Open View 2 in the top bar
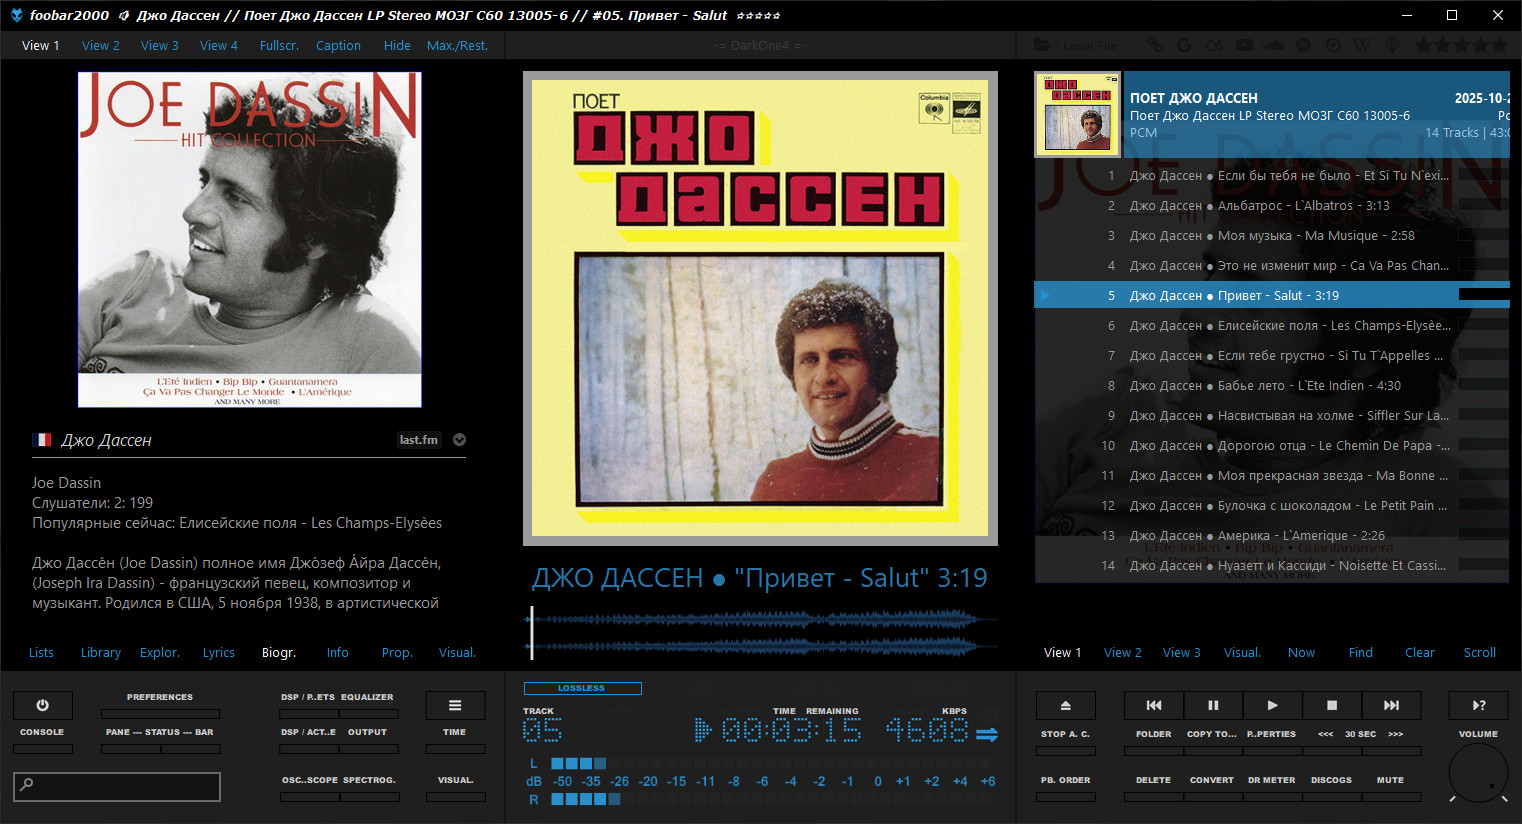Viewport: 1522px width, 824px height. tap(100, 46)
